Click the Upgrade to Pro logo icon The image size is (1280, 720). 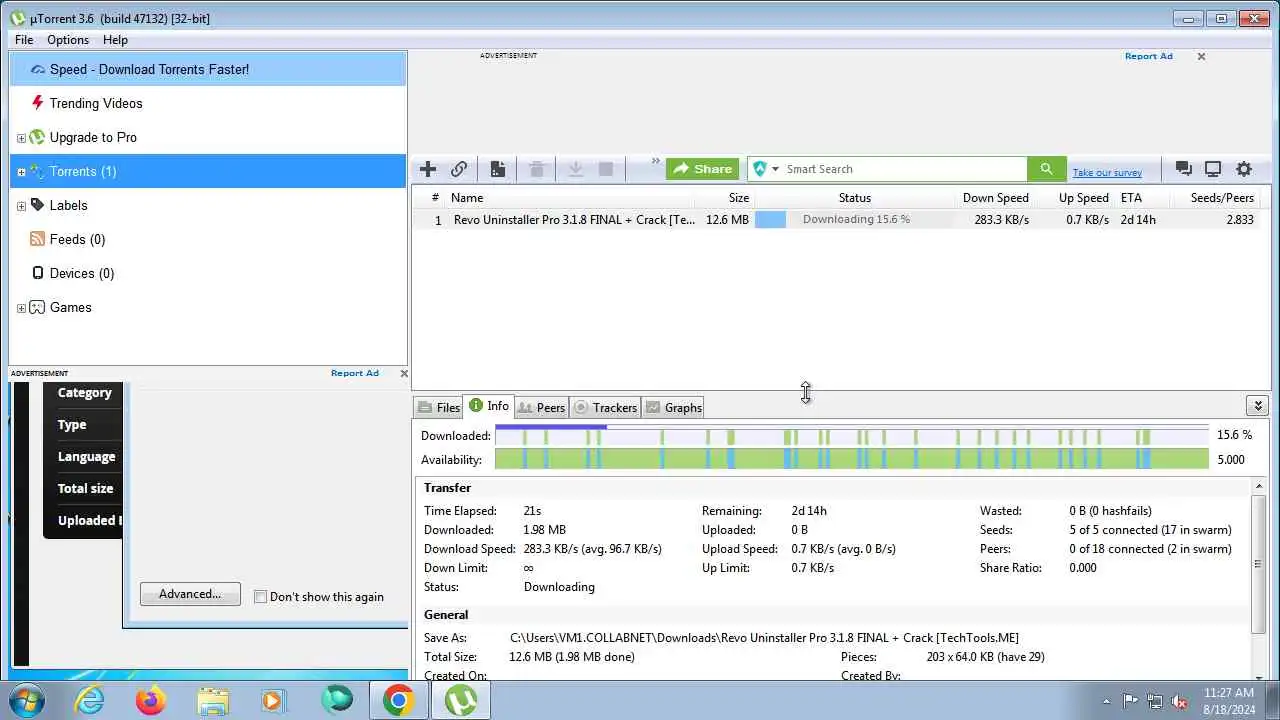click(x=37, y=137)
